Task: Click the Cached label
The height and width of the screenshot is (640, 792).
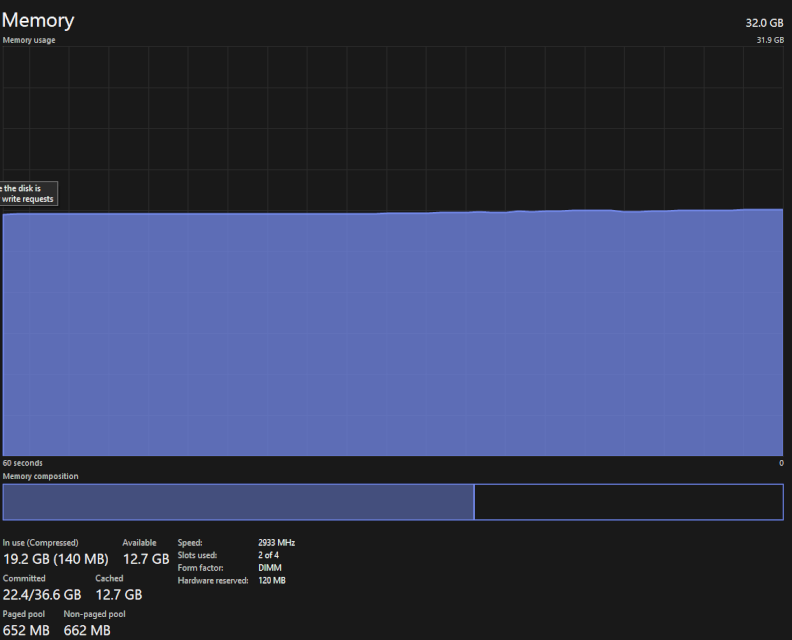Action: [x=109, y=578]
